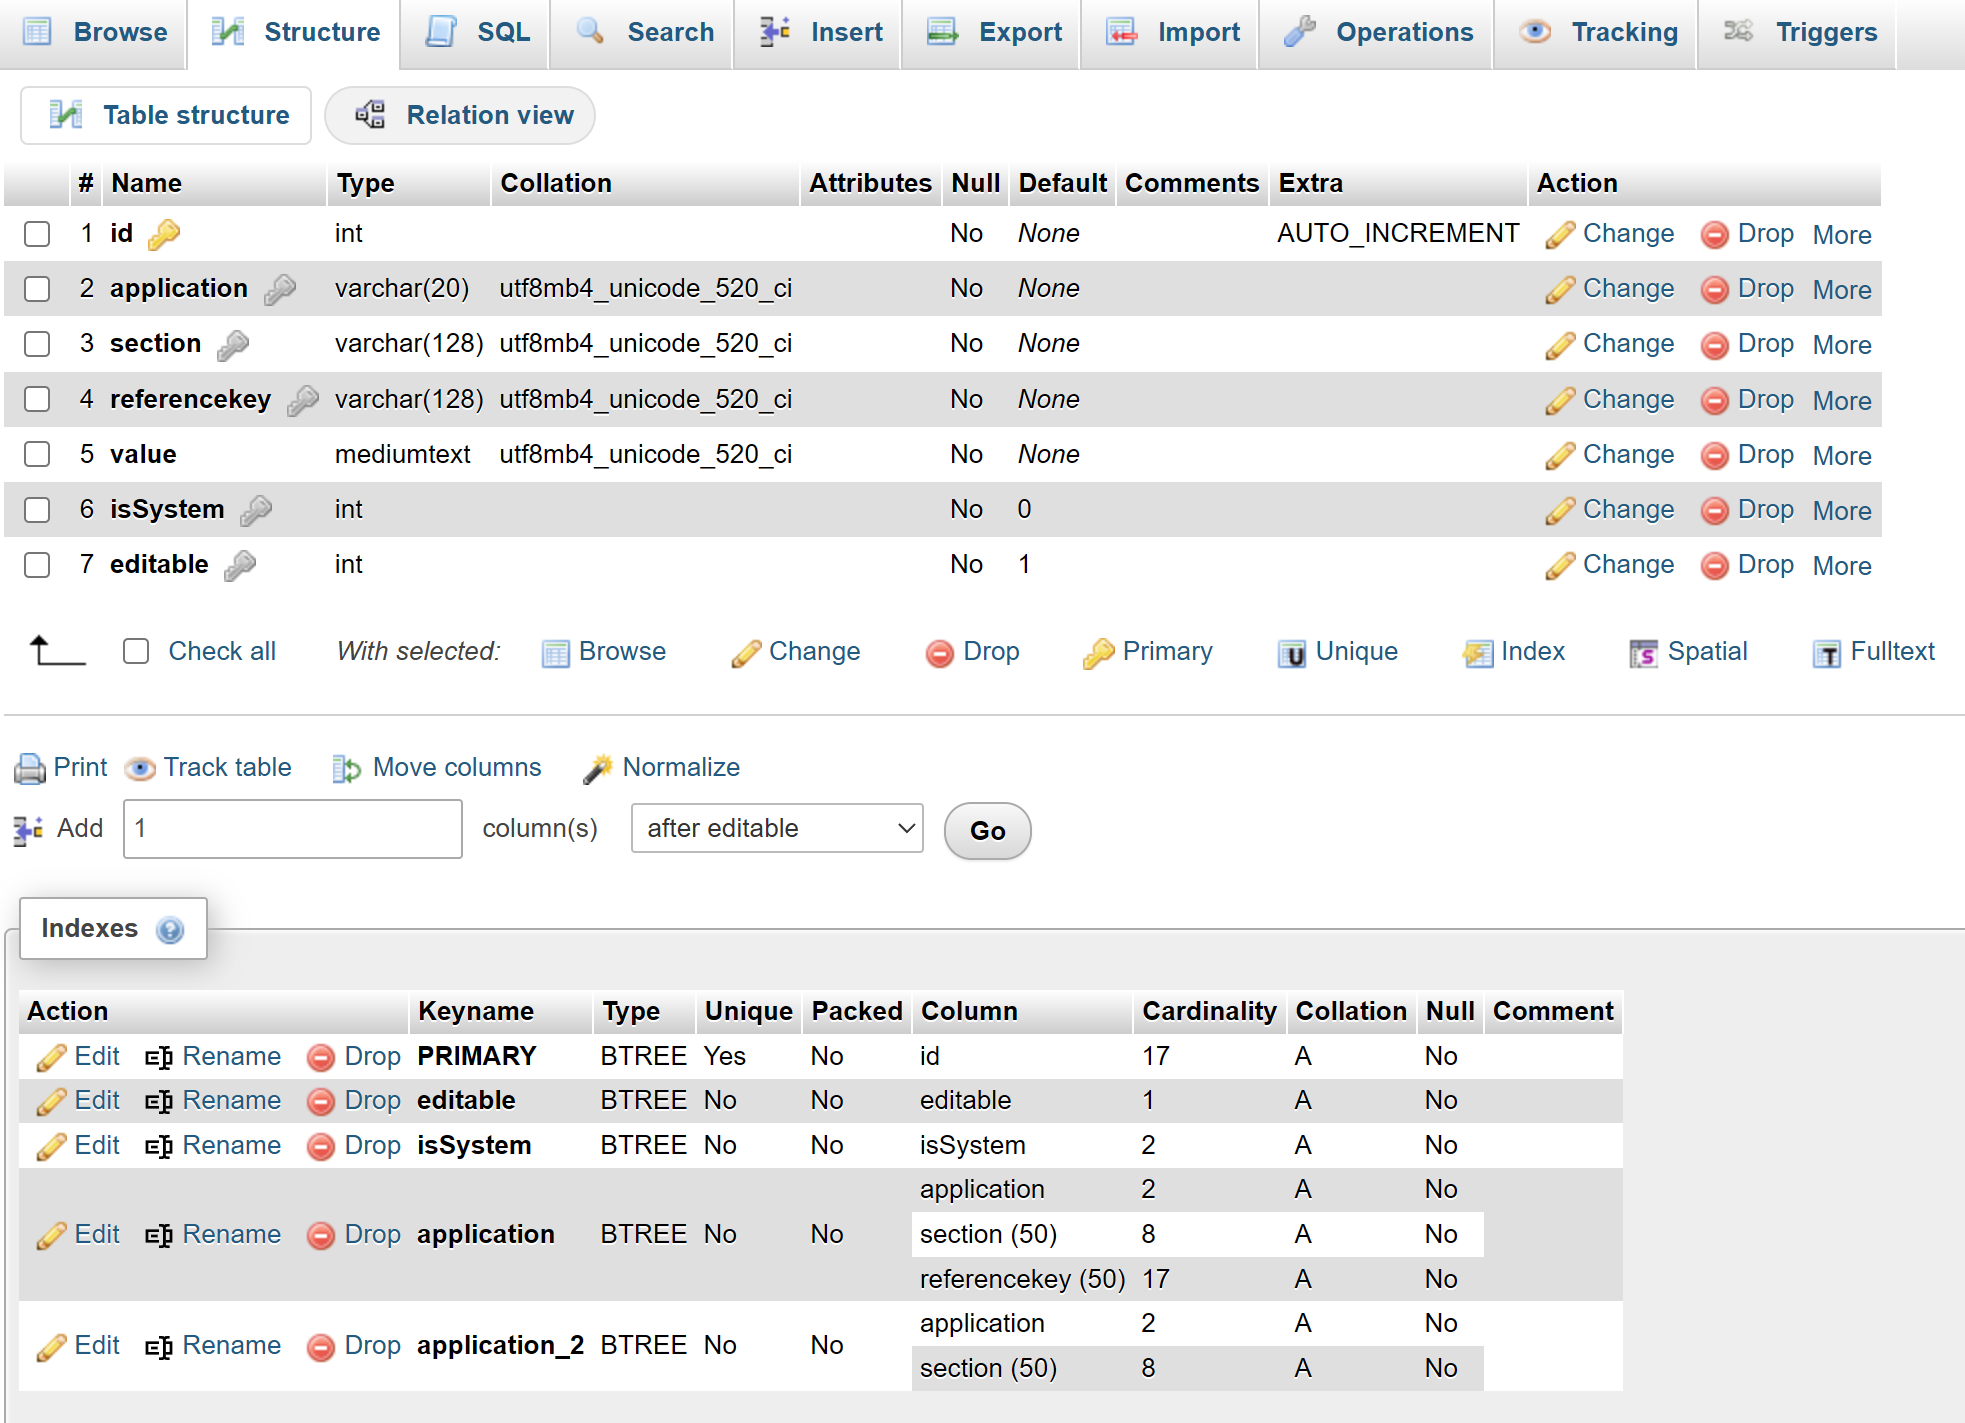Click Rename icon for isSystem index
This screenshot has height=1423, width=1965.
coord(158,1146)
